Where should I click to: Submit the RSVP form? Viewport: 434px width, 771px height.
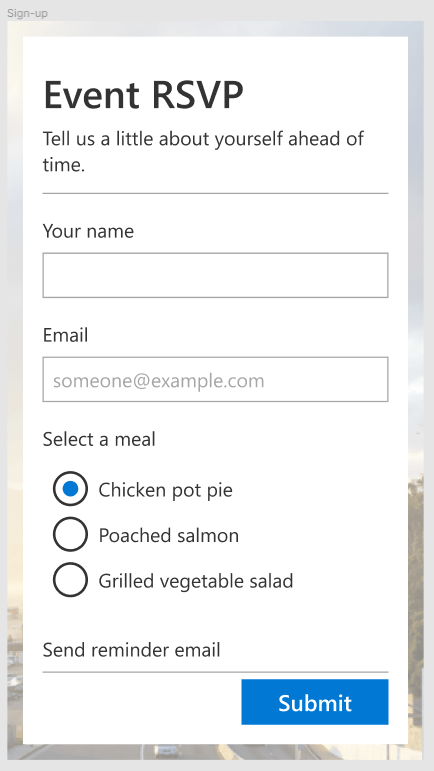point(315,702)
